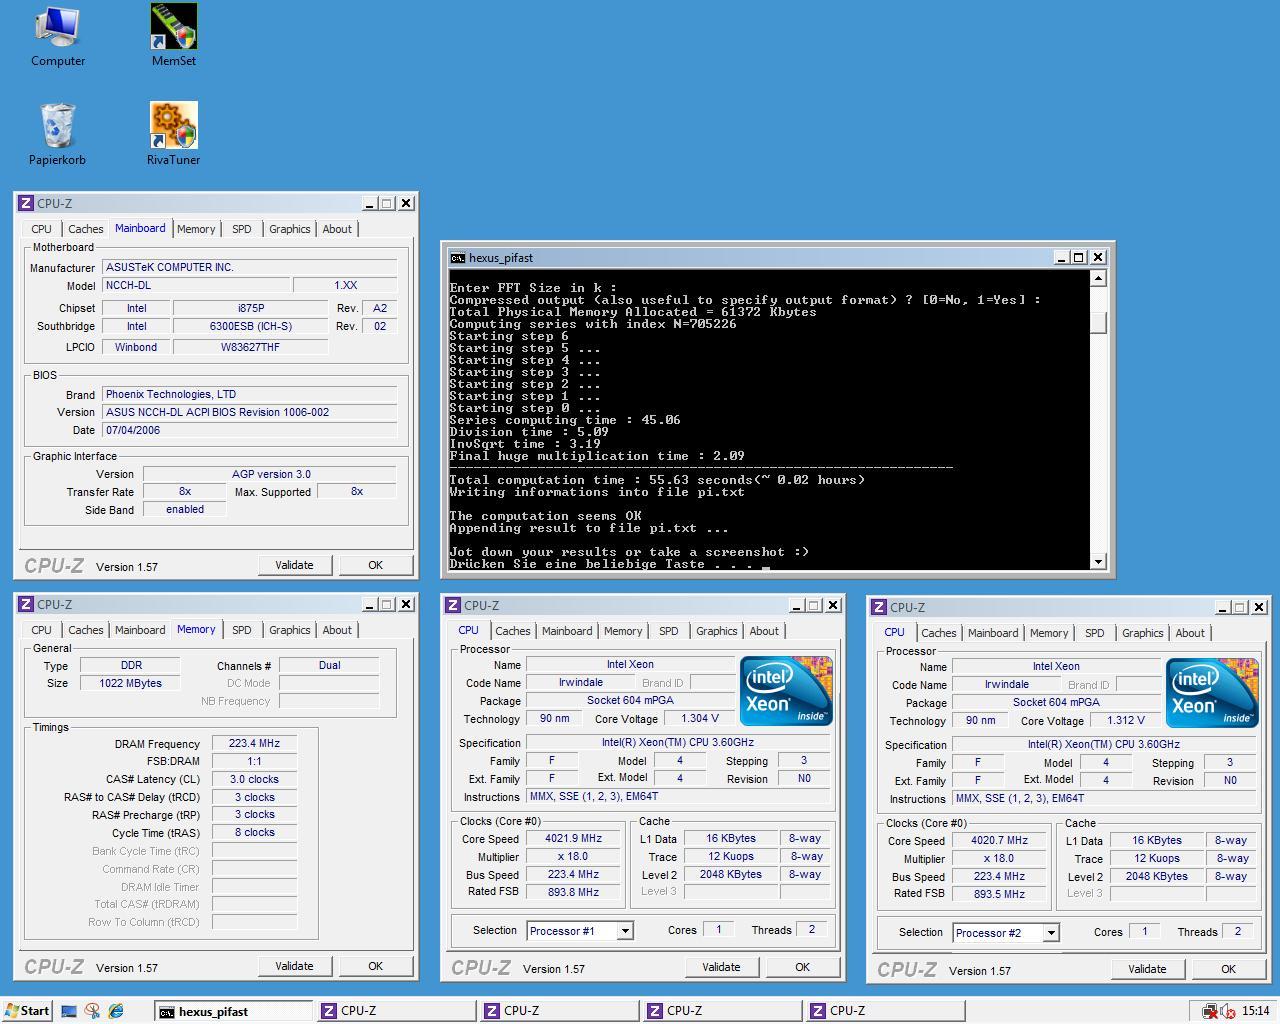Click the Core Voltage value 1.304 V
Screen dimensions: 1280x1024
point(698,718)
